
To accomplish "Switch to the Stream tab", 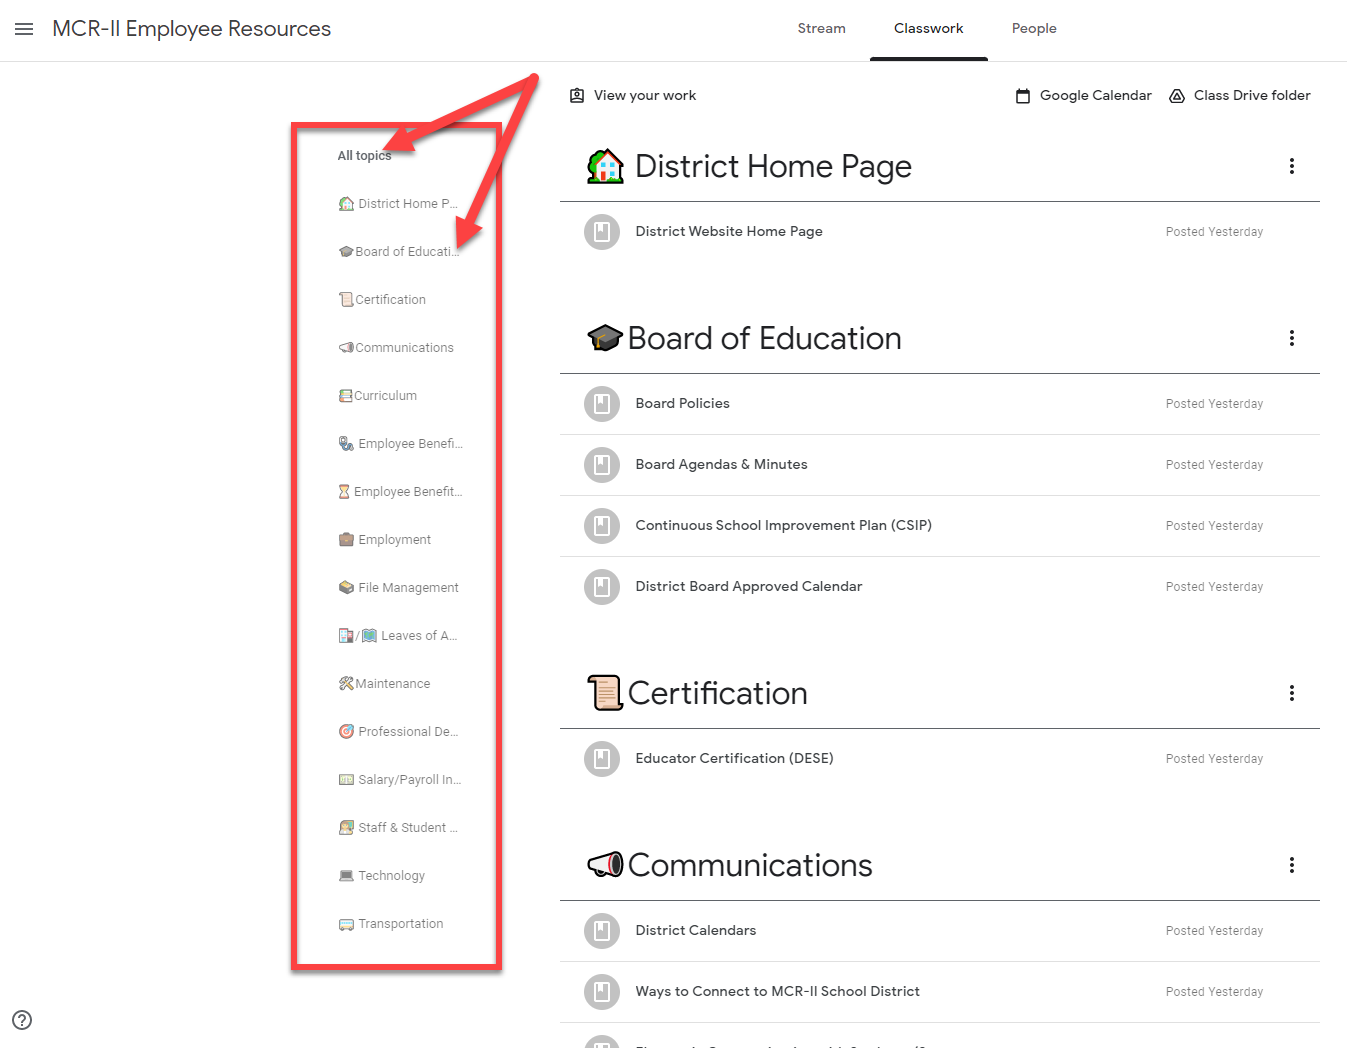I will [x=821, y=28].
